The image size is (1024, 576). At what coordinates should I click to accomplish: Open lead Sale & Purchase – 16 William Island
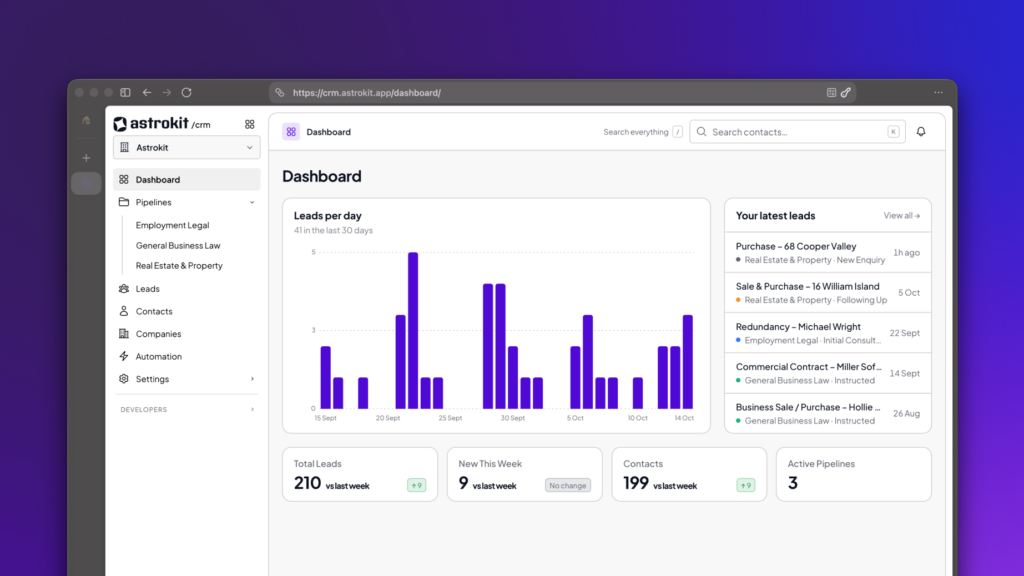point(827,293)
